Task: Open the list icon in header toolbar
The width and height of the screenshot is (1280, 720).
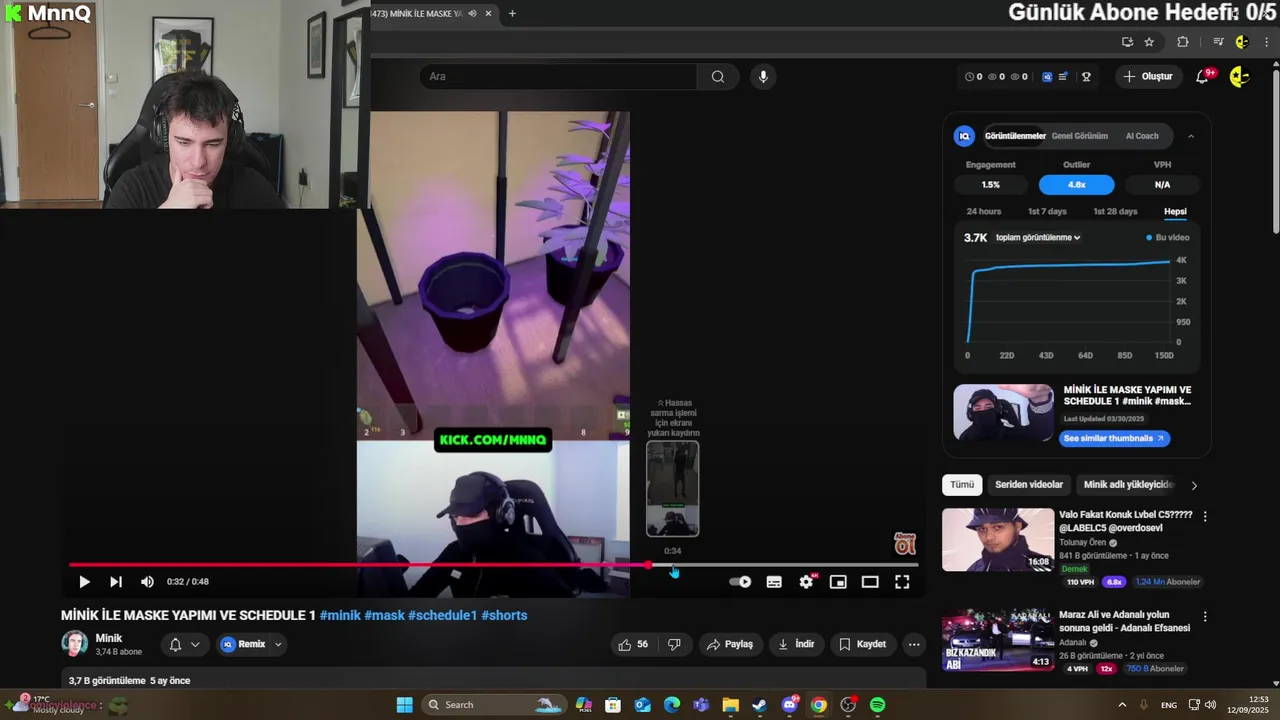Action: [x=1063, y=77]
